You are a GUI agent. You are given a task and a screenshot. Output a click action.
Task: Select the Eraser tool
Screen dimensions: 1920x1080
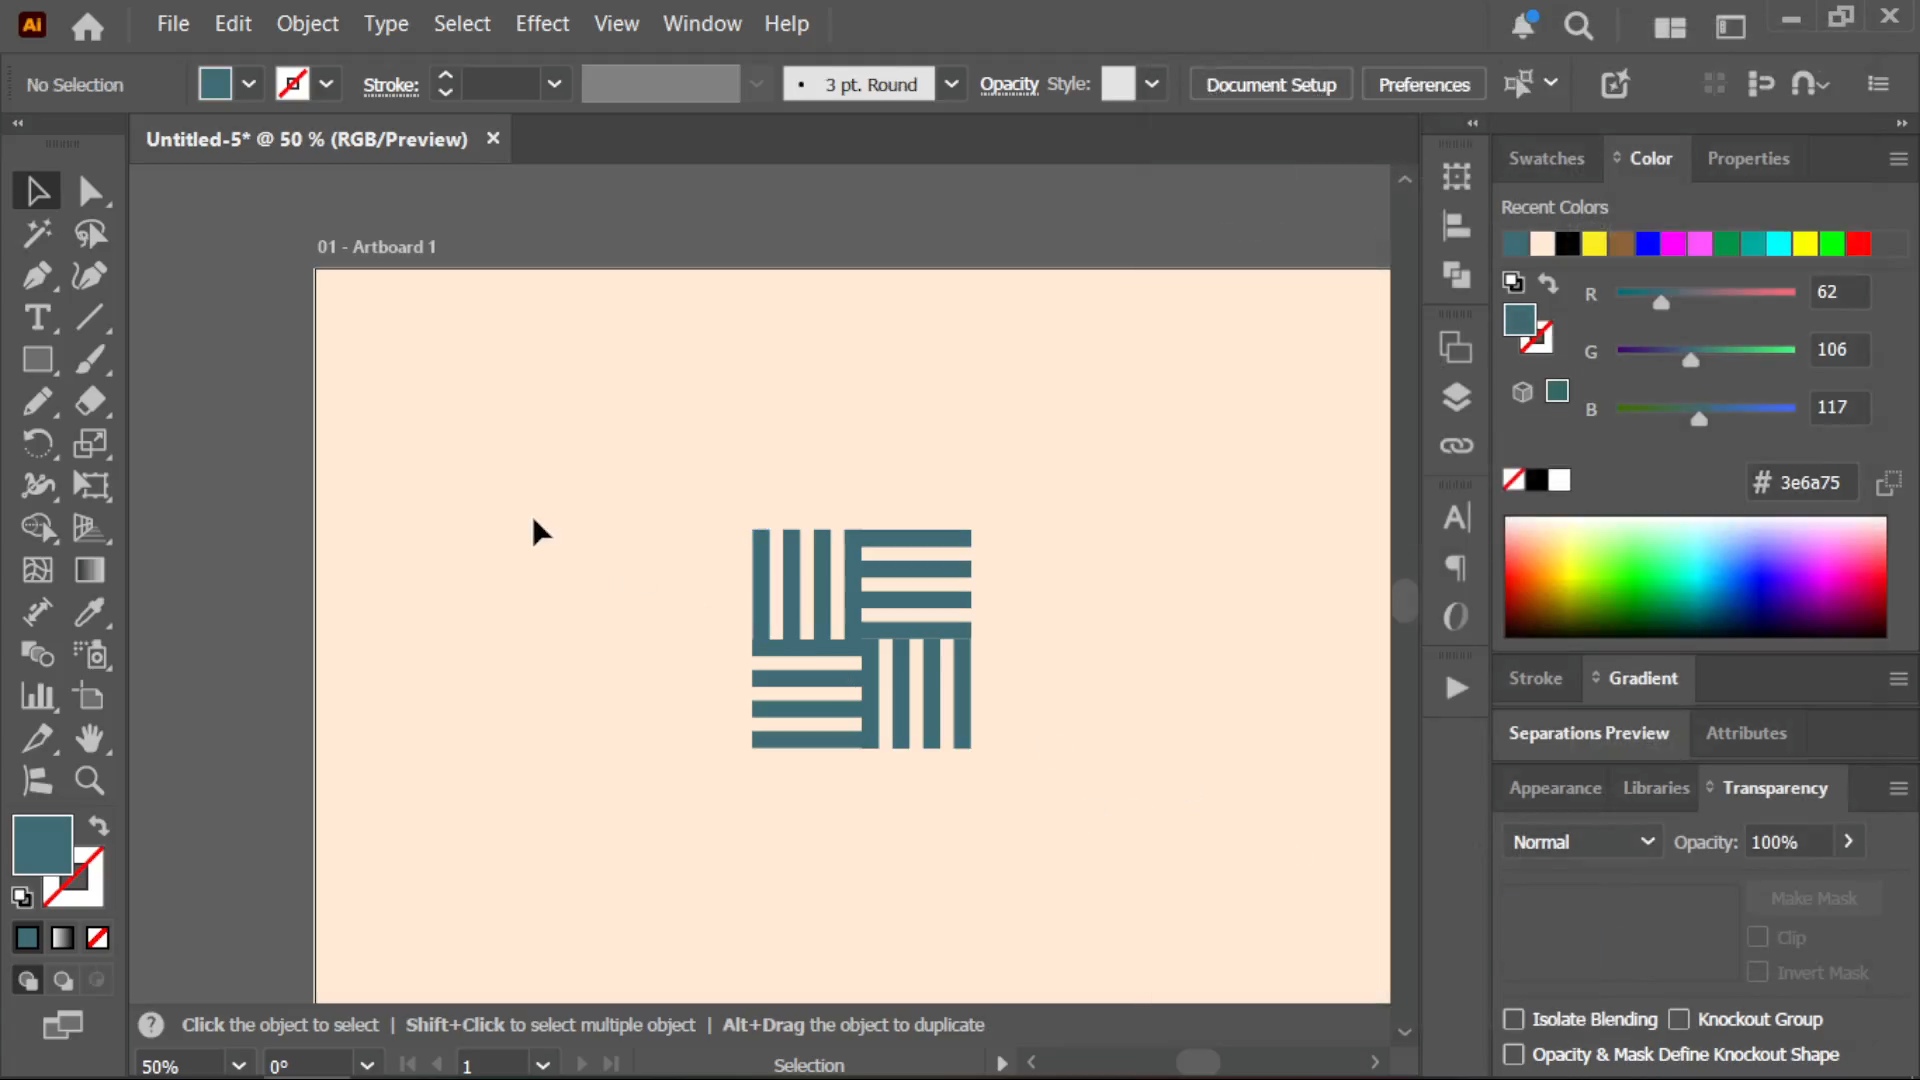pos(90,401)
